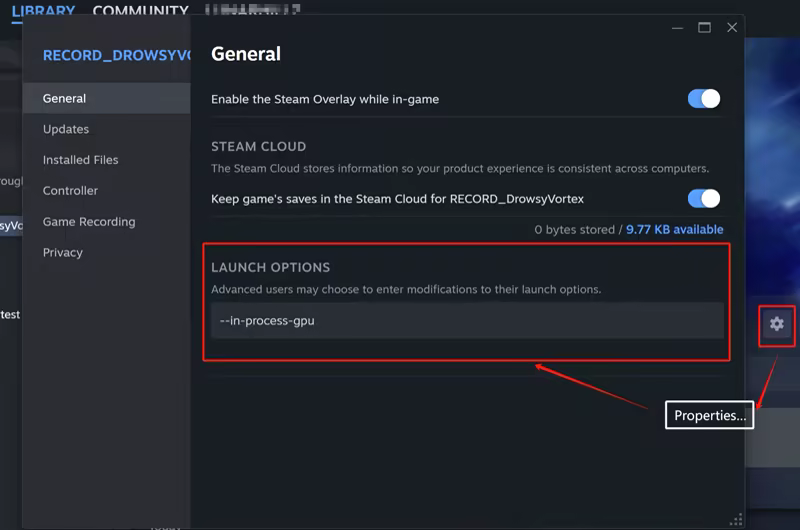Screen dimensions: 800x530
Task: Open the Controller settings section
Action: (70, 191)
